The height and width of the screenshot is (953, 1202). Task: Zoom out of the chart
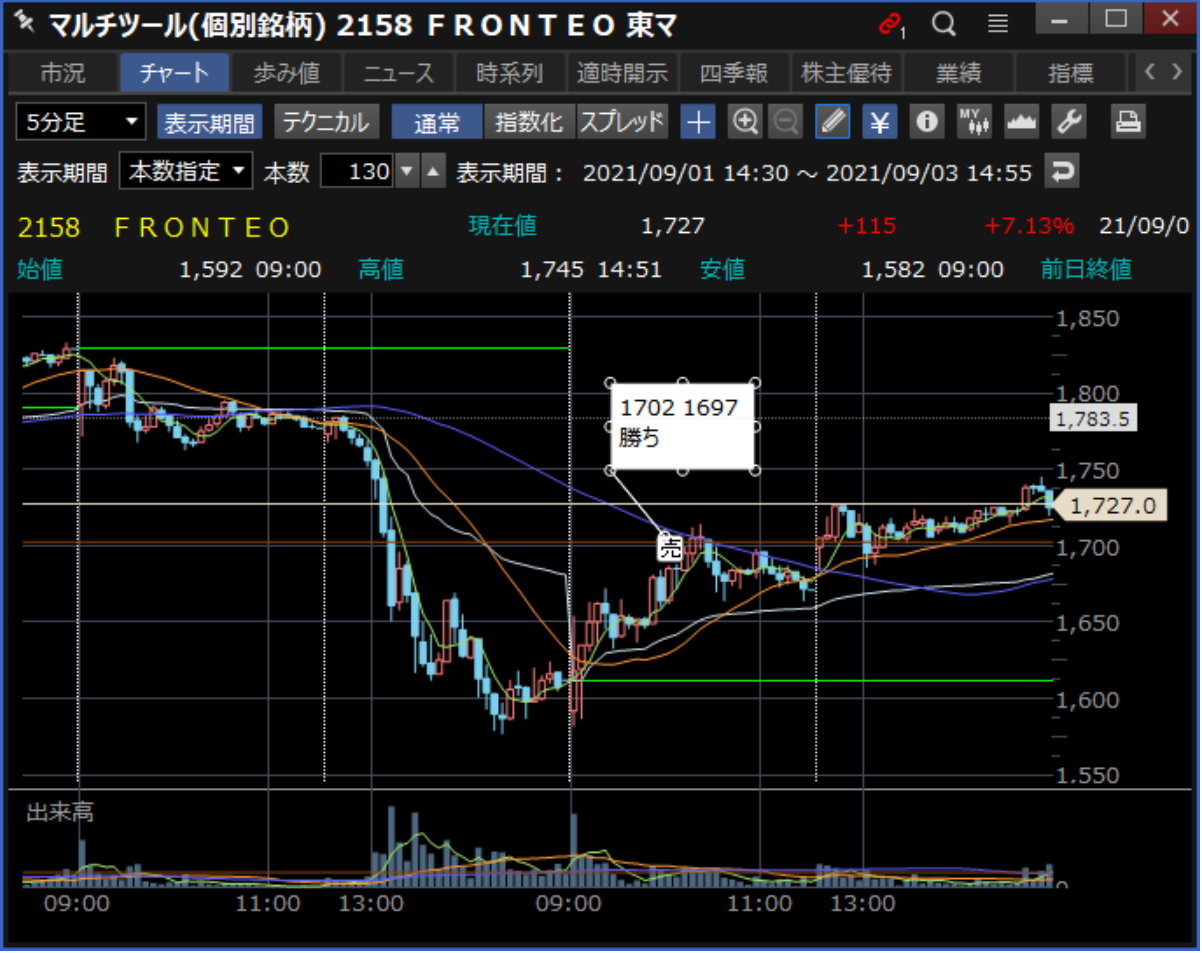click(787, 123)
